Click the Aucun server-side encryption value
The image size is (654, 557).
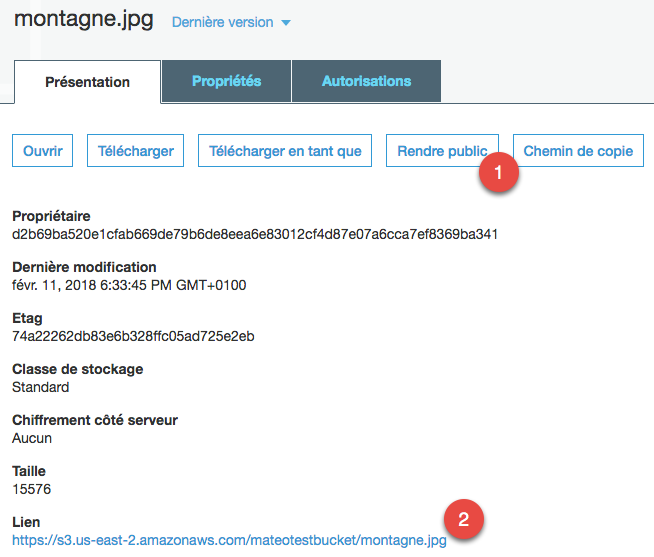[x=32, y=438]
